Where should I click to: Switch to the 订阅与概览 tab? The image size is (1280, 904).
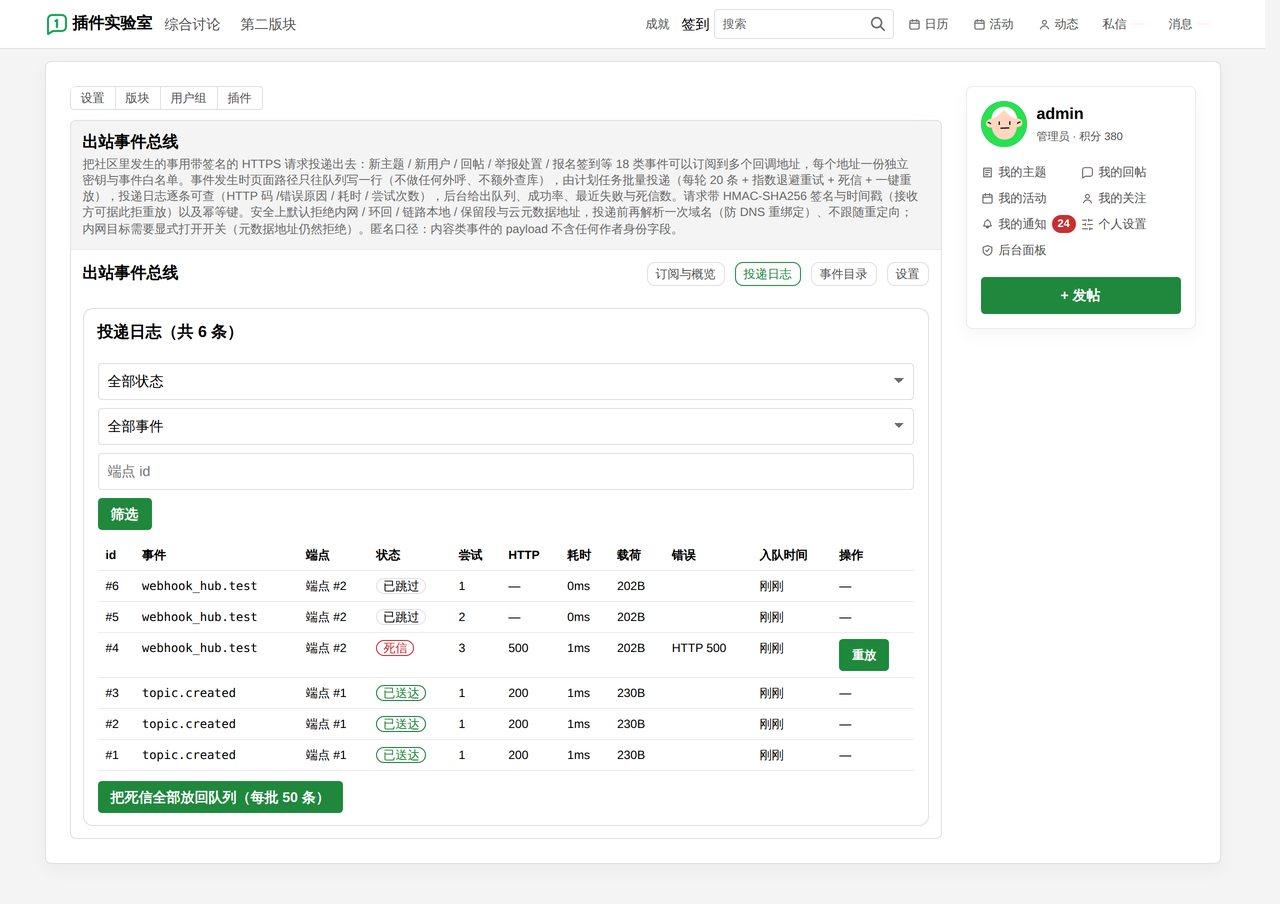click(x=686, y=274)
